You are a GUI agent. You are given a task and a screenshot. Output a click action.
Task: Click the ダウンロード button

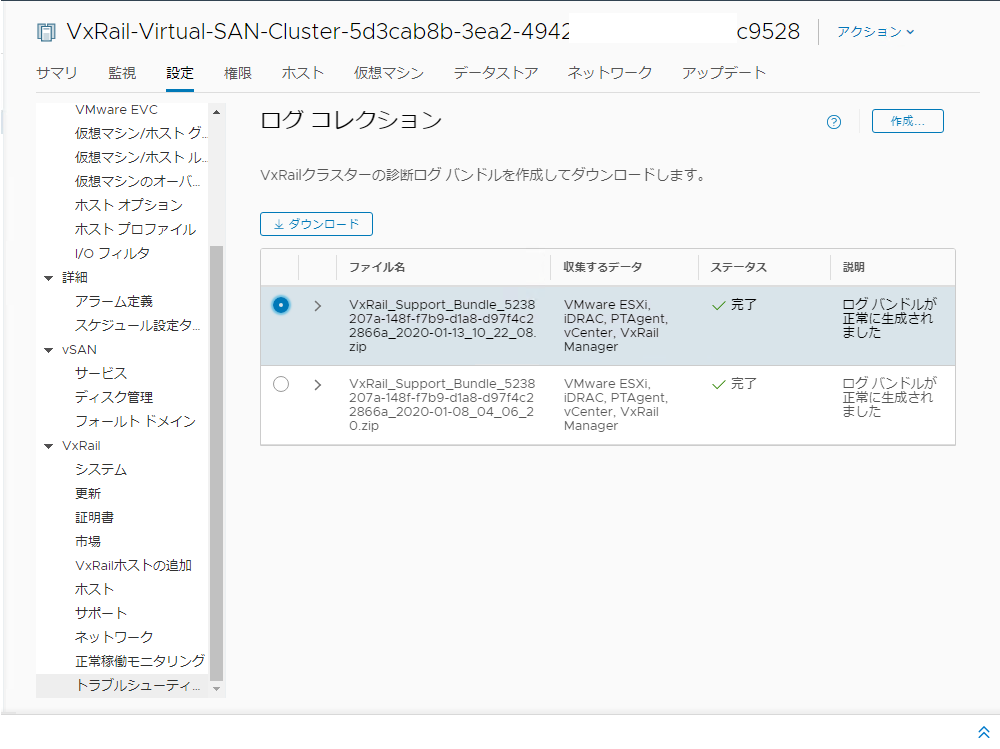tap(316, 224)
